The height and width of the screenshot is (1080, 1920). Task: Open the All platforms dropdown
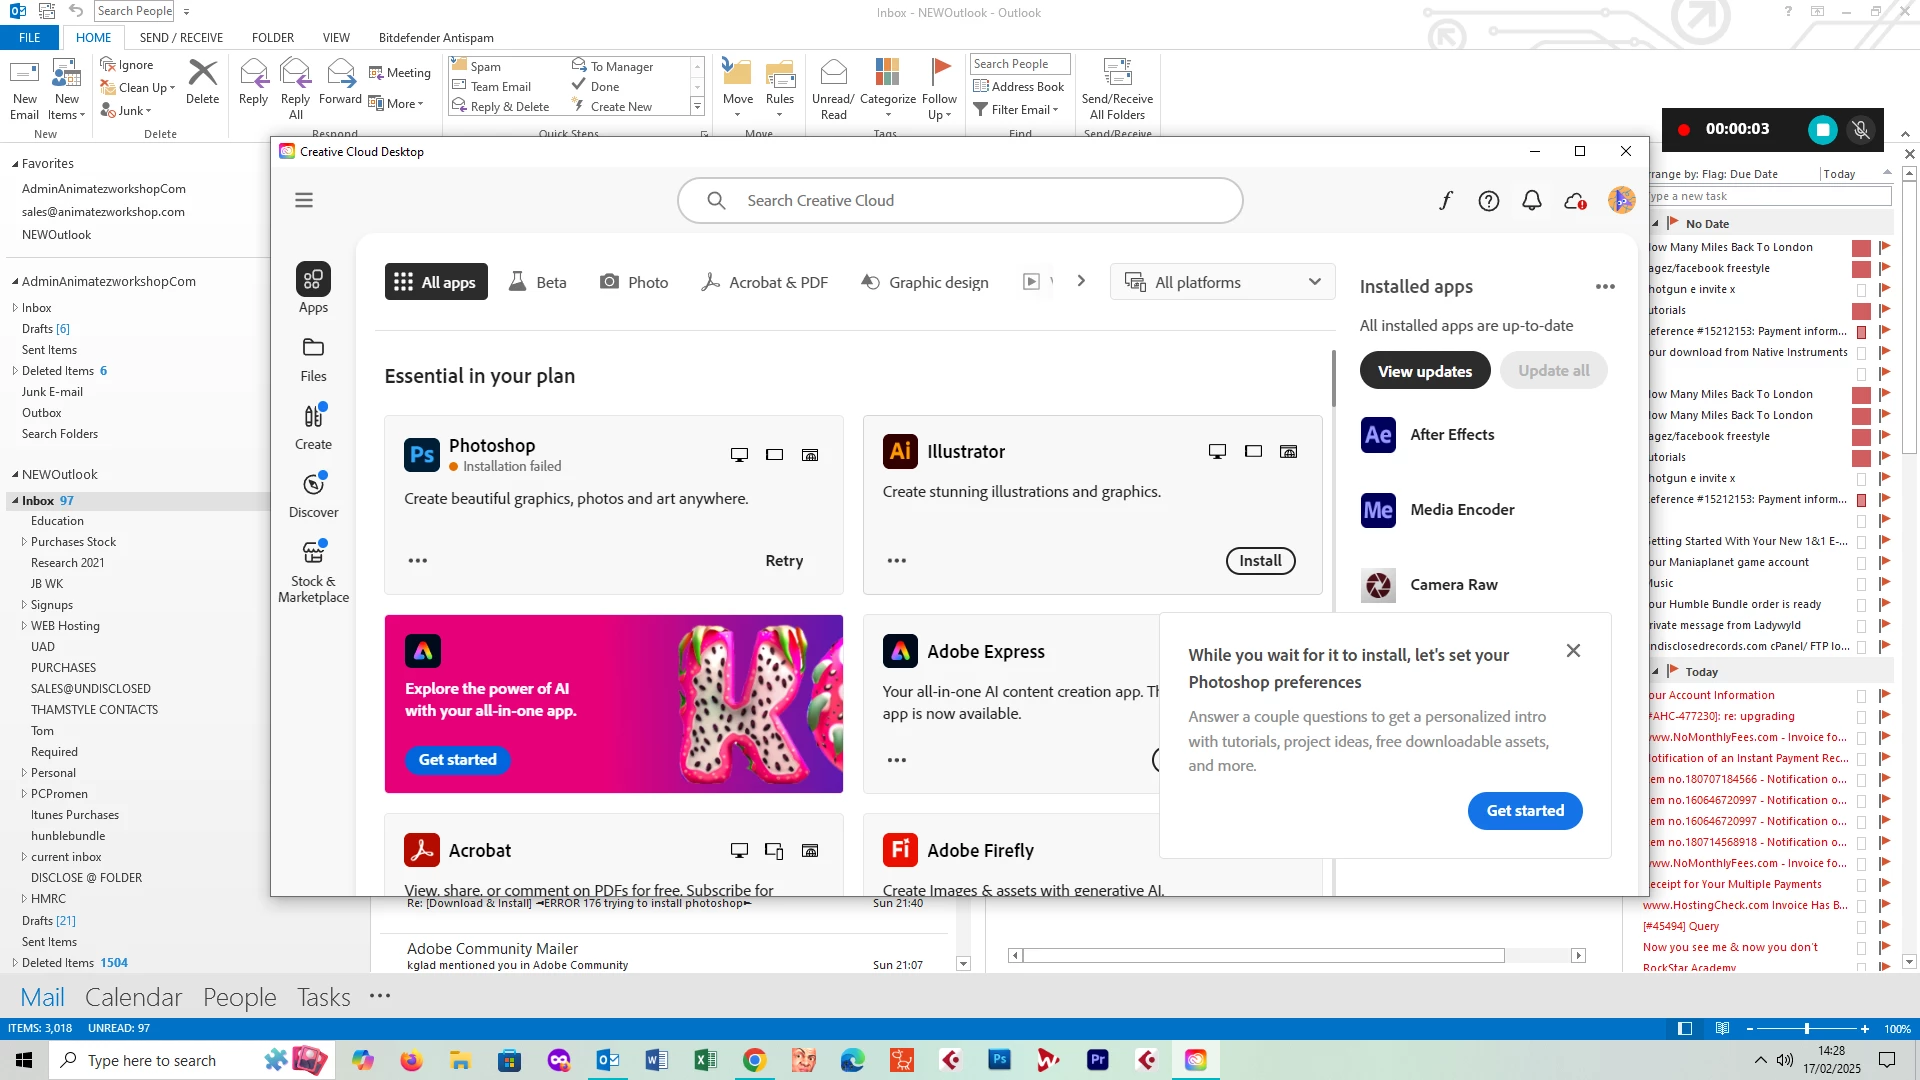point(1222,282)
